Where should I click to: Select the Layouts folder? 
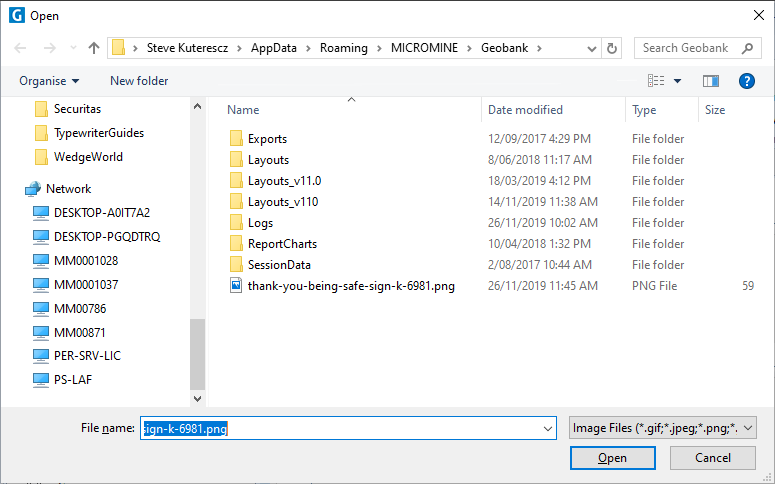259,160
